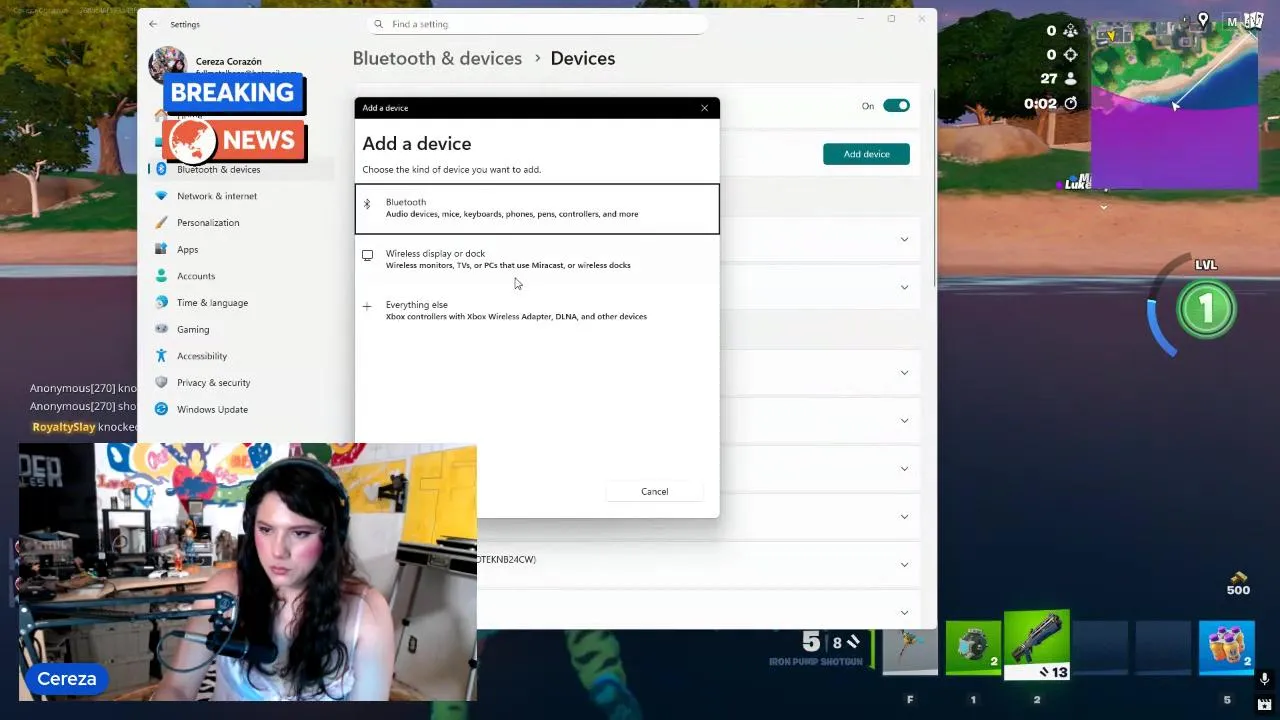Click the Fortnite minimap
This screenshot has height=720, width=1280.
pos(1174,105)
